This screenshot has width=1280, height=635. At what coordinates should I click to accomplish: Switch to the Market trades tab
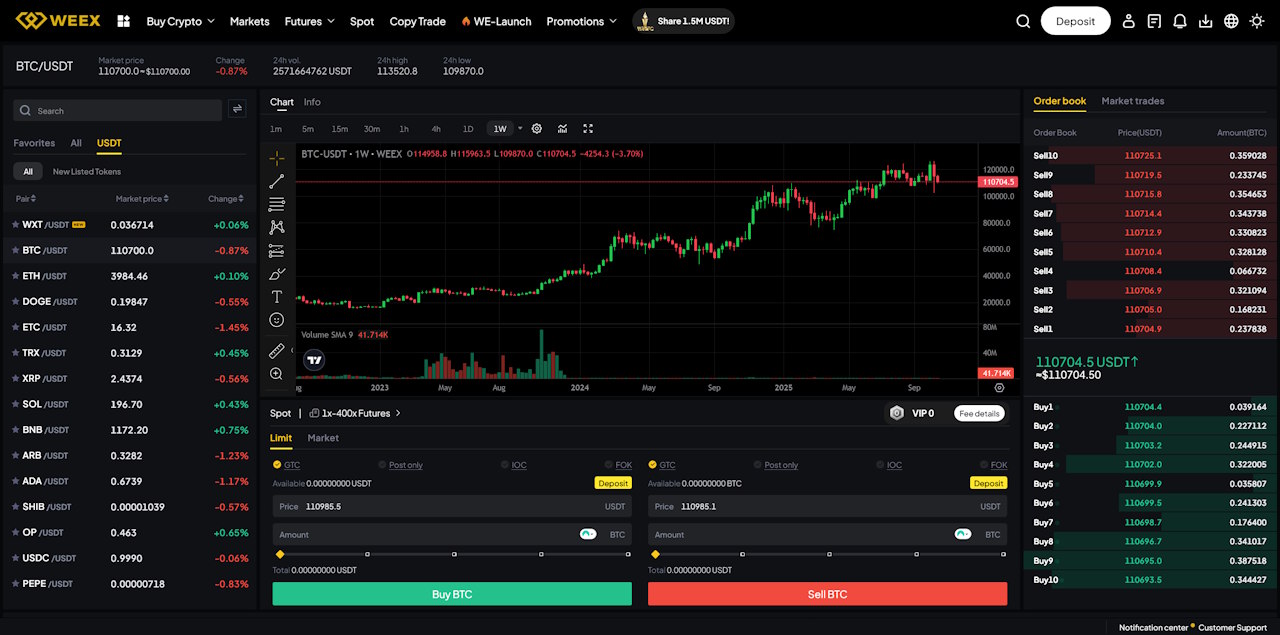tap(1133, 101)
